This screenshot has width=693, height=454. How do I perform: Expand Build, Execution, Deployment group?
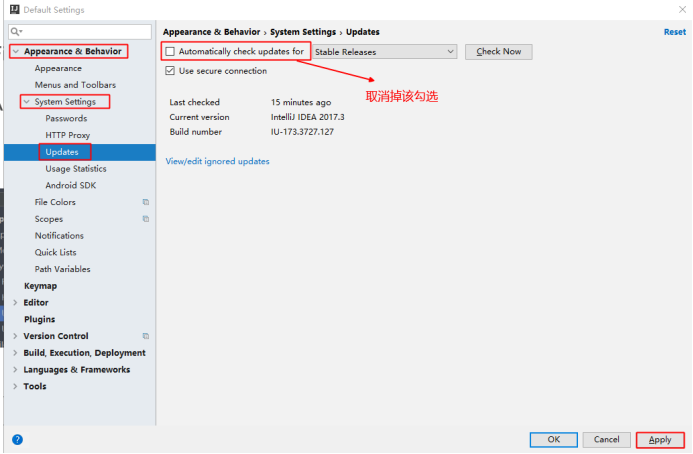tap(15, 353)
